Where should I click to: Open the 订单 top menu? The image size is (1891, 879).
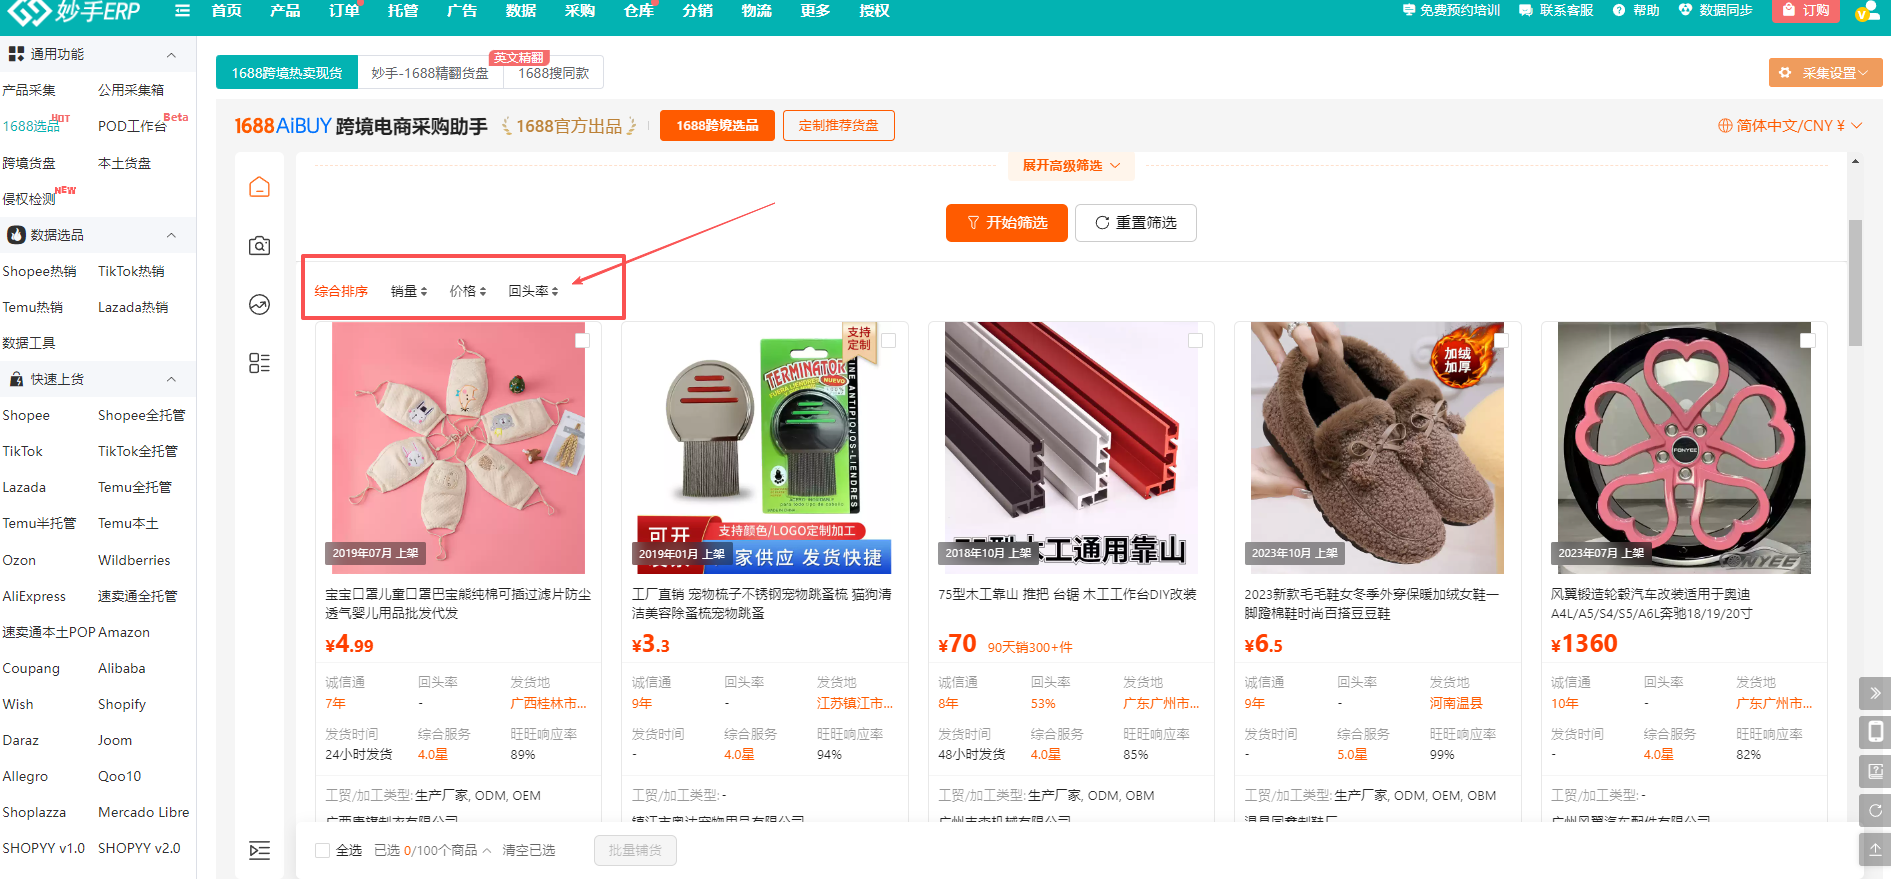(344, 11)
